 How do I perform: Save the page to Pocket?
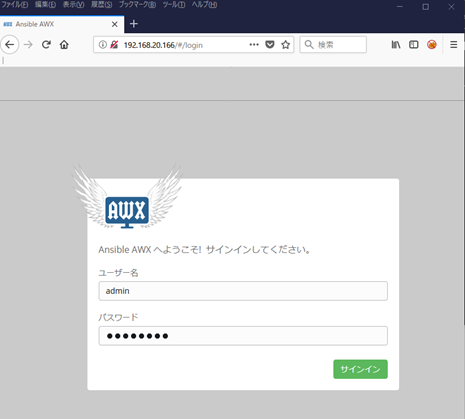270,44
